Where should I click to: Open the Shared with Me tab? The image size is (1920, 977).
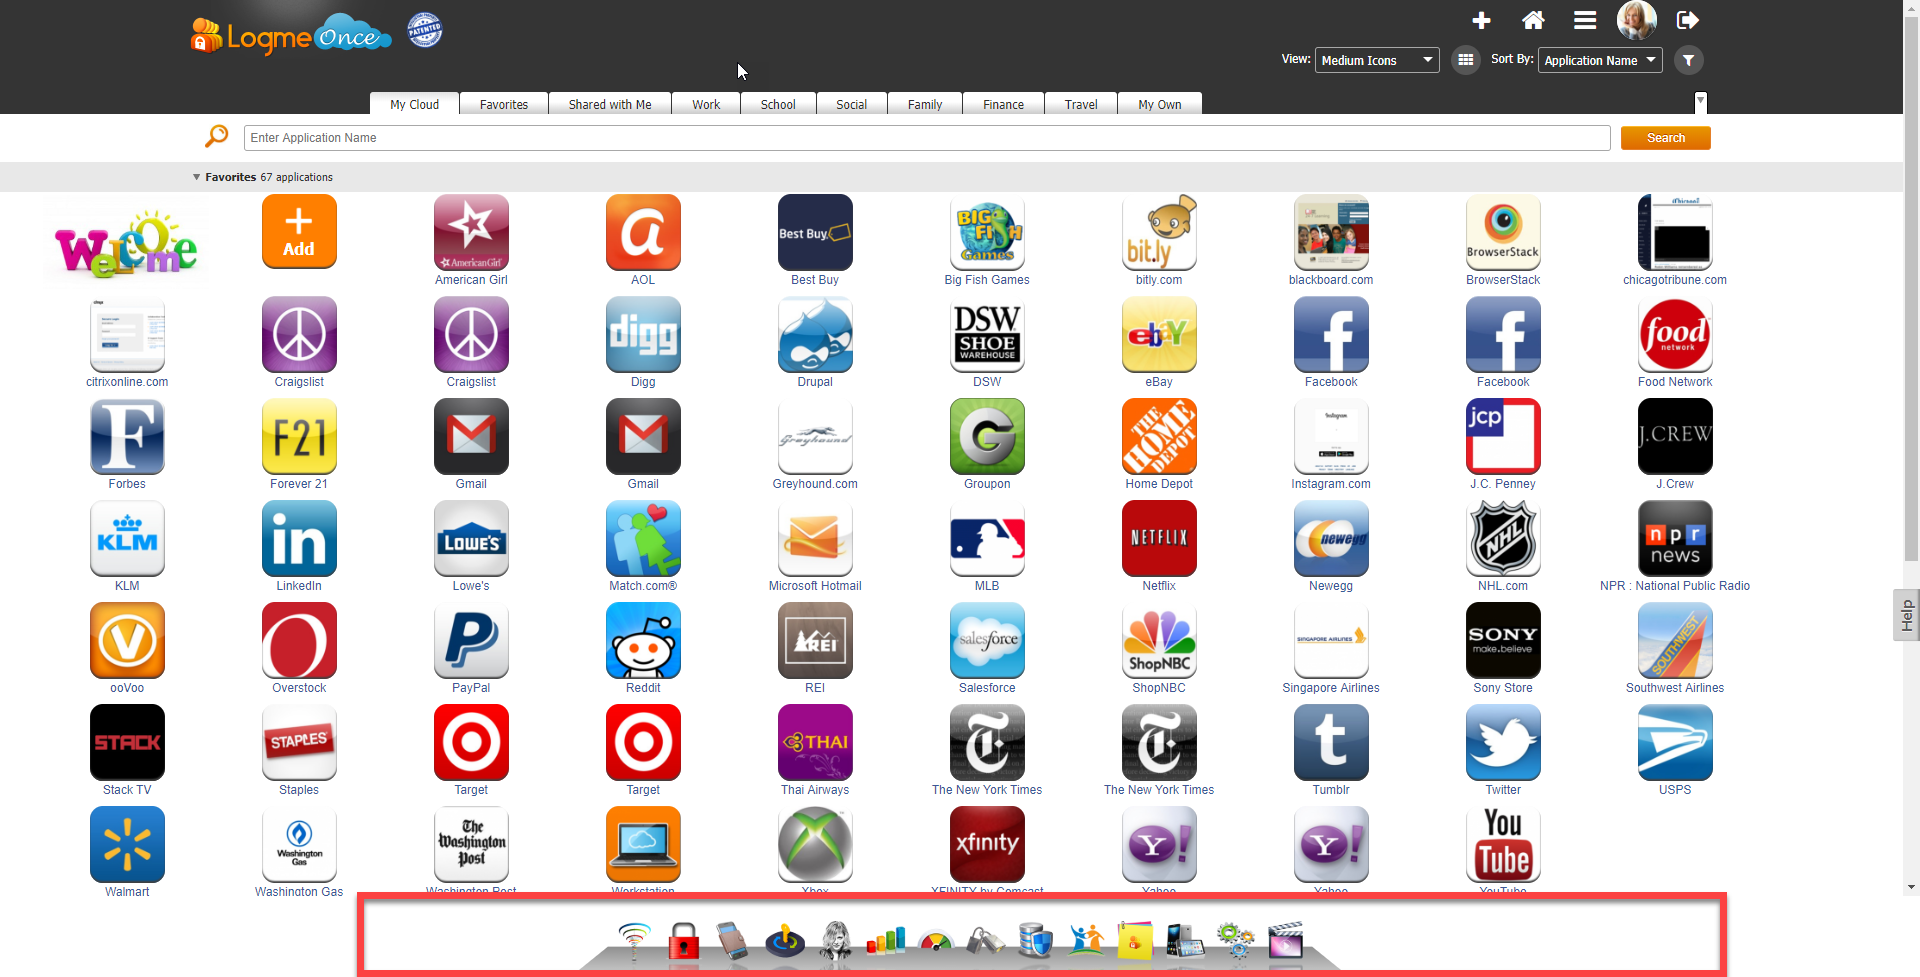[x=610, y=104]
